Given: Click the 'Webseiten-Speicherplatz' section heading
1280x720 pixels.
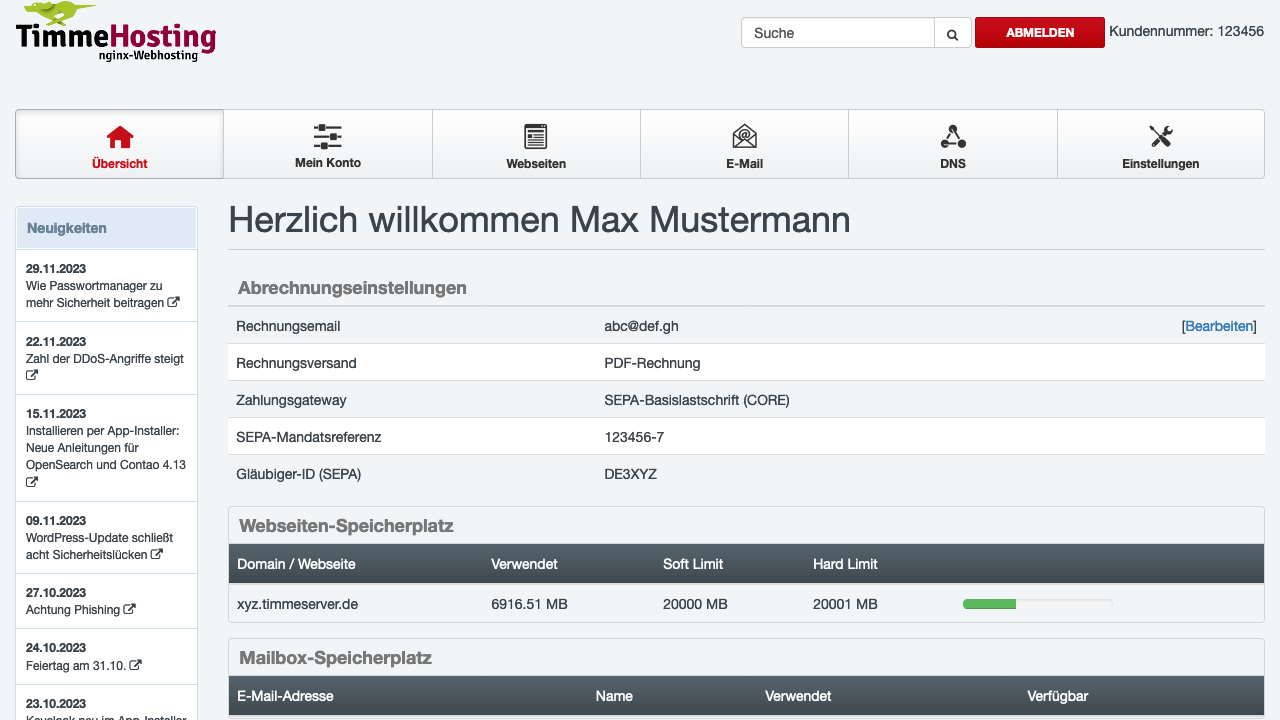Looking at the screenshot, I should pyautogui.click(x=346, y=526).
